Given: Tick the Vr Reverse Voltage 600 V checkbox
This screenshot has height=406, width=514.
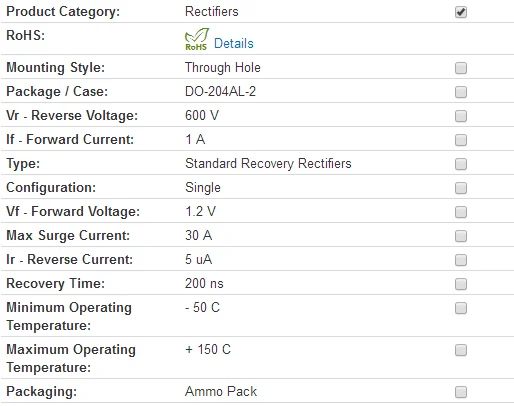Looking at the screenshot, I should pos(461,116).
